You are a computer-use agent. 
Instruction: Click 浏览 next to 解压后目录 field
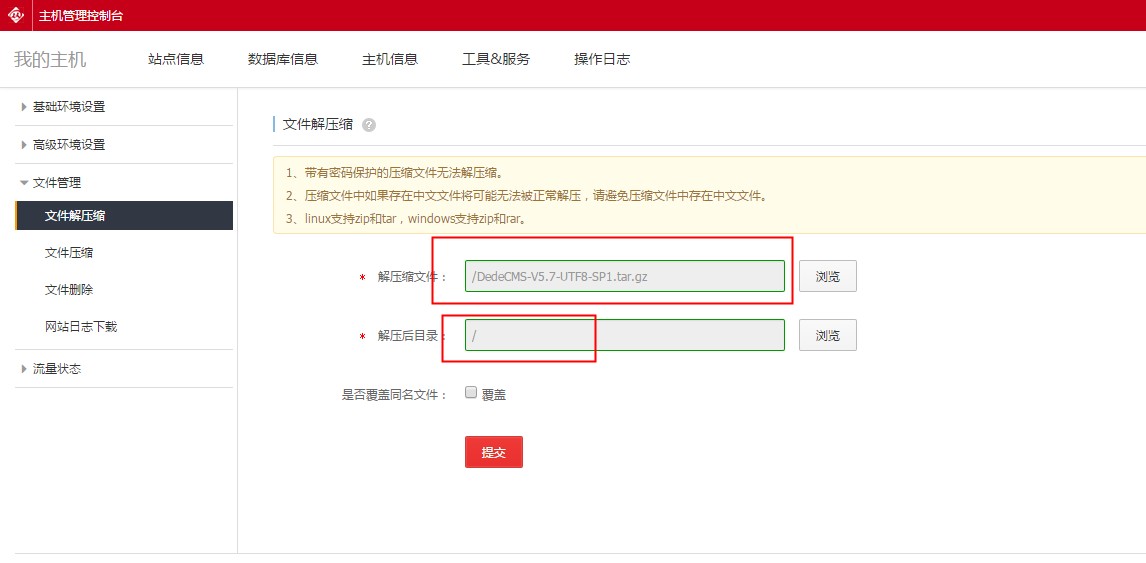pos(827,336)
